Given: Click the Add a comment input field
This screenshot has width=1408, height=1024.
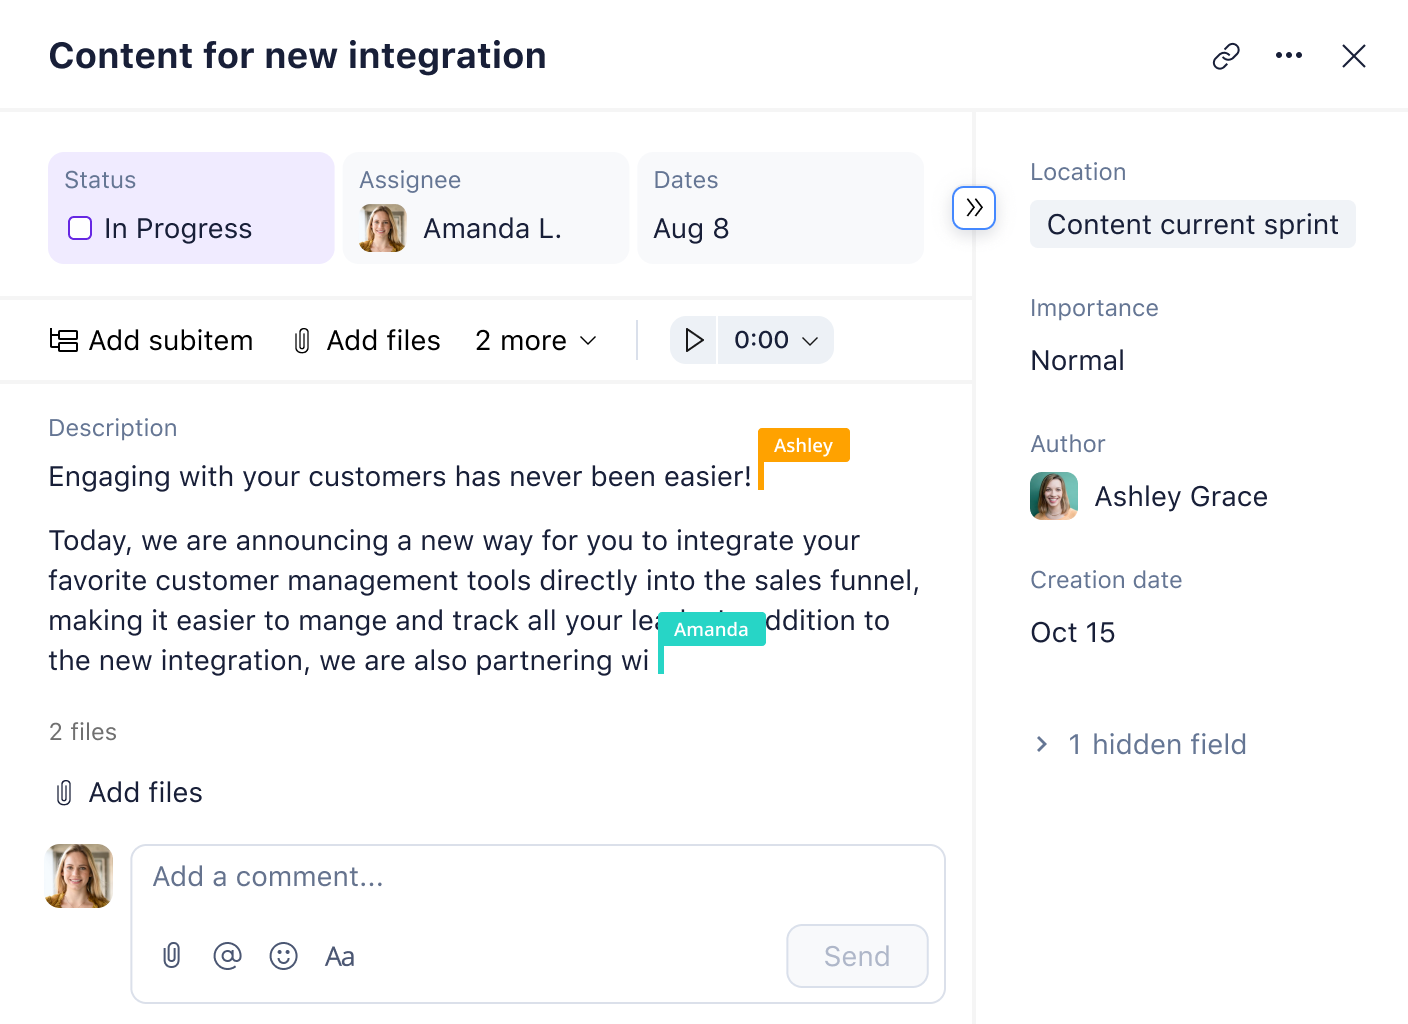Looking at the screenshot, I should point(400,877).
